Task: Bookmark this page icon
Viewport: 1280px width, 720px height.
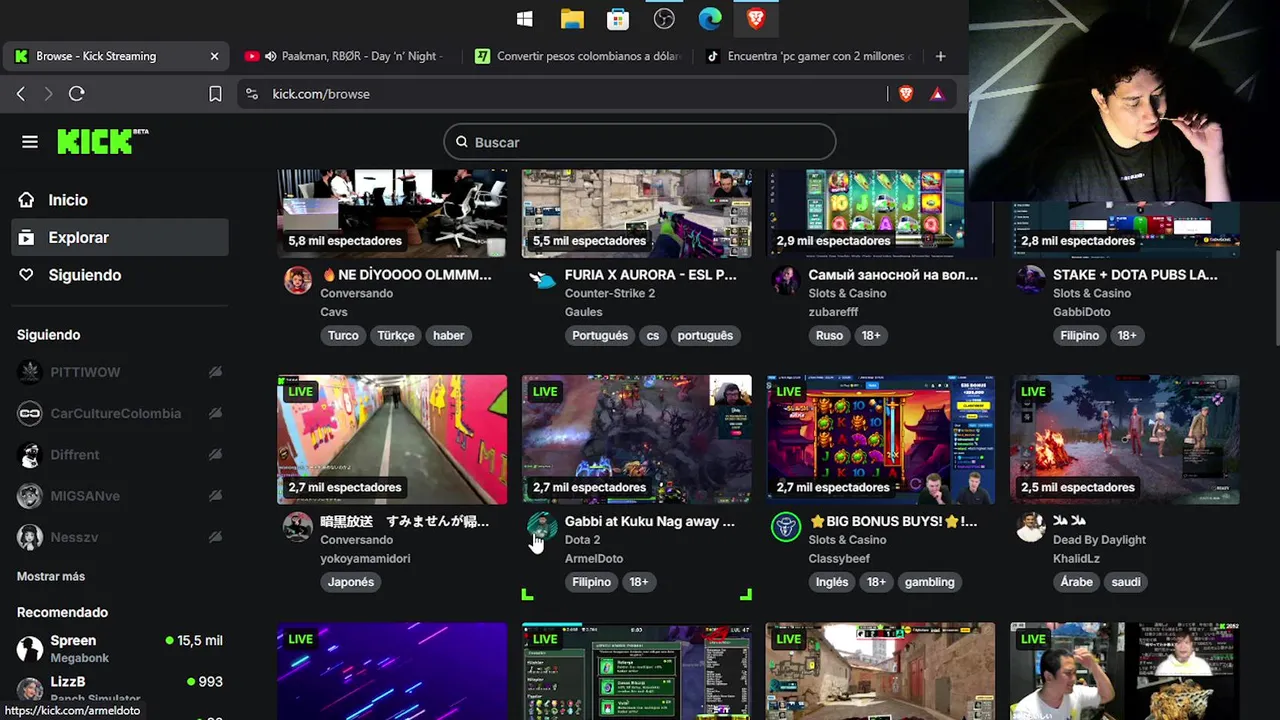Action: (x=215, y=94)
